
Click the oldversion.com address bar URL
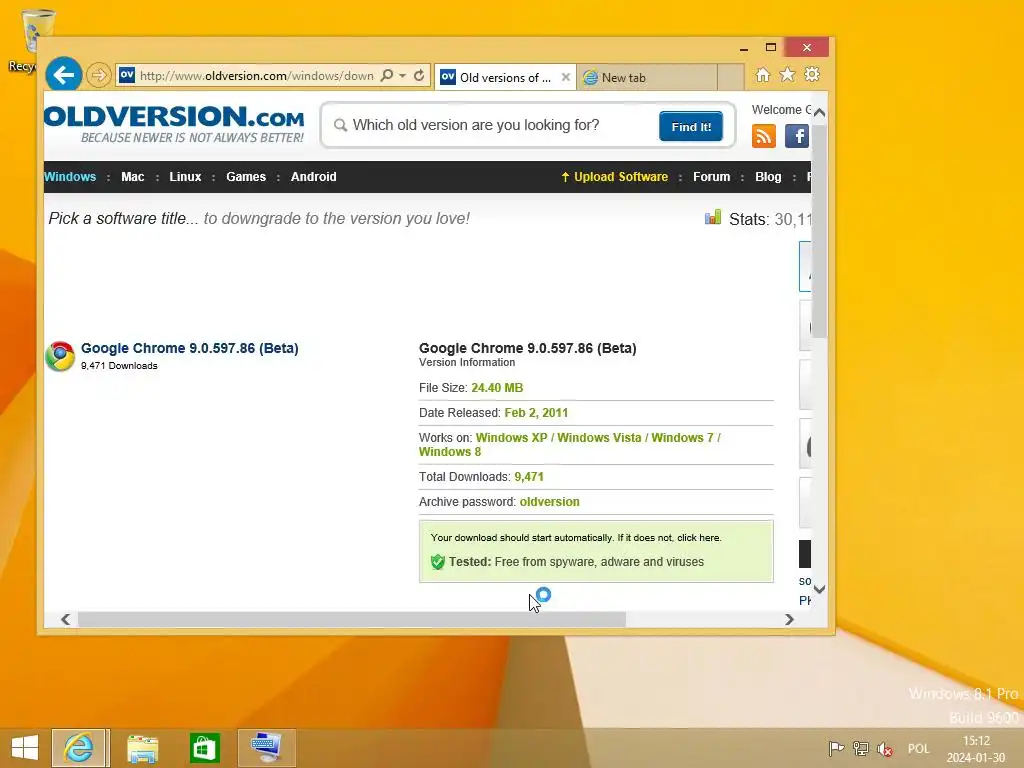(x=256, y=76)
